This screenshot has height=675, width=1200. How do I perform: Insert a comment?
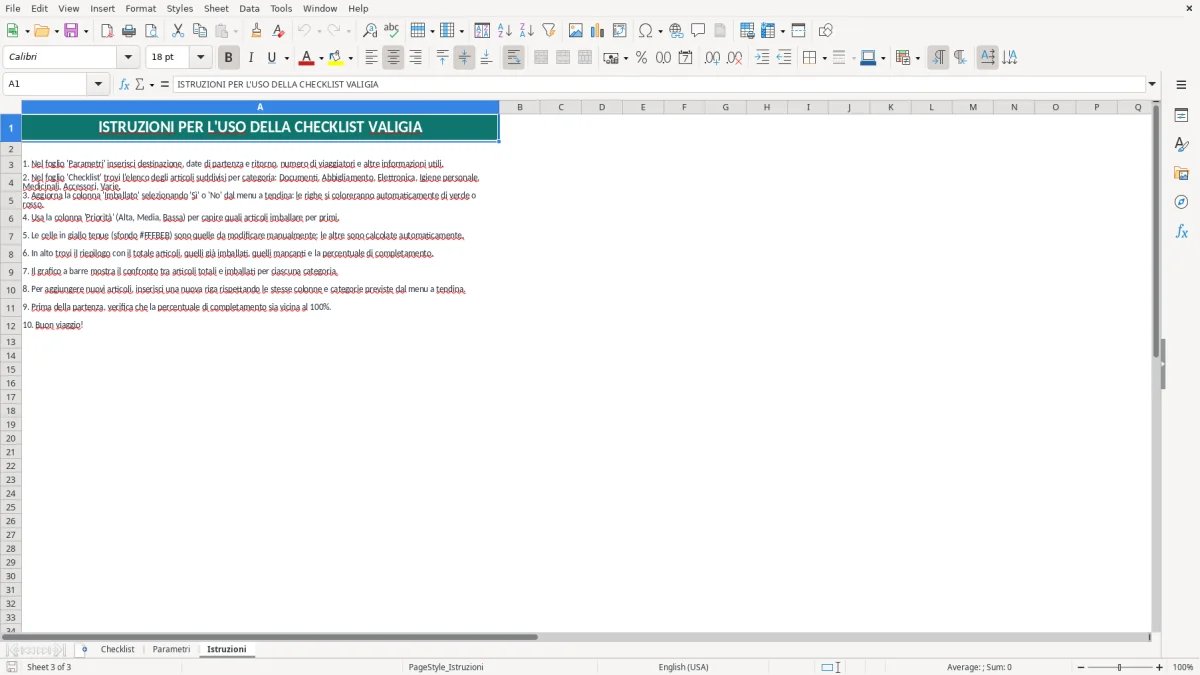click(x=698, y=31)
